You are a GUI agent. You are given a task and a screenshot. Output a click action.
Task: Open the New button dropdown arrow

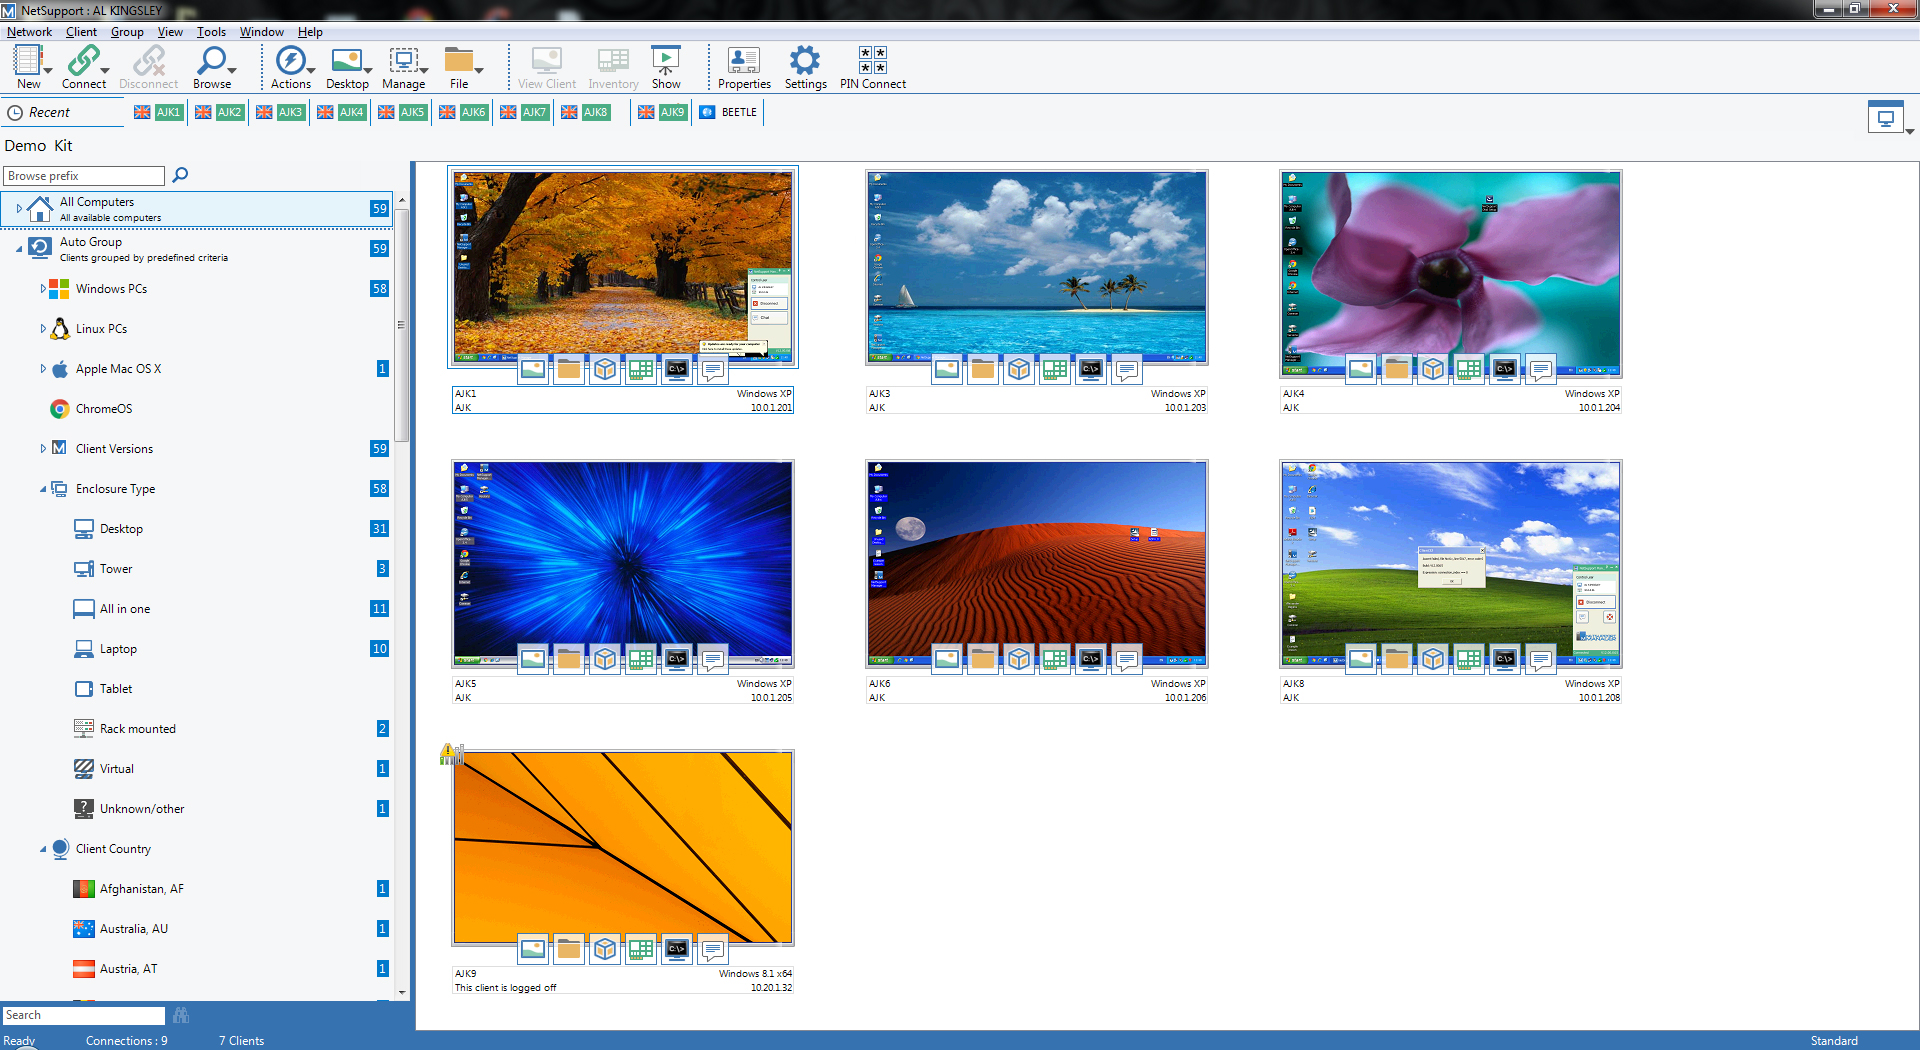pos(48,71)
